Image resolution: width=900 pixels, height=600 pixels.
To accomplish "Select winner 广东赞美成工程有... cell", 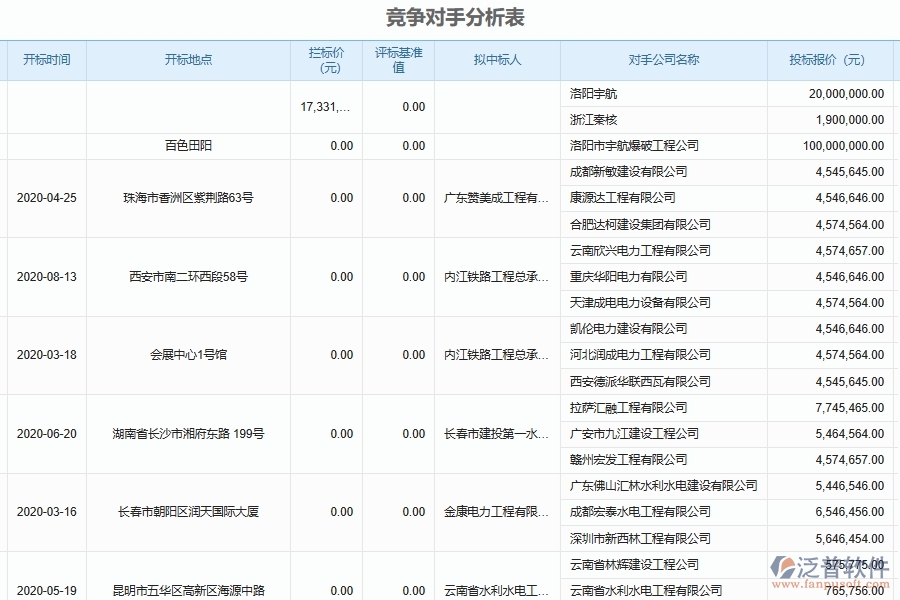I will tap(495, 198).
